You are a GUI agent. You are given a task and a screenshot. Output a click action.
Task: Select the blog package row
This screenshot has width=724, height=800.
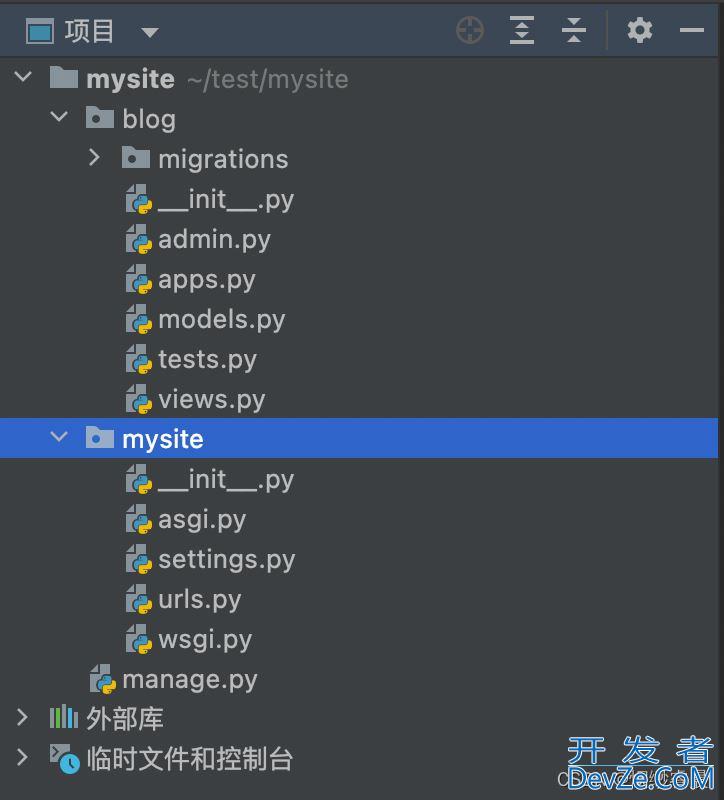coord(359,119)
